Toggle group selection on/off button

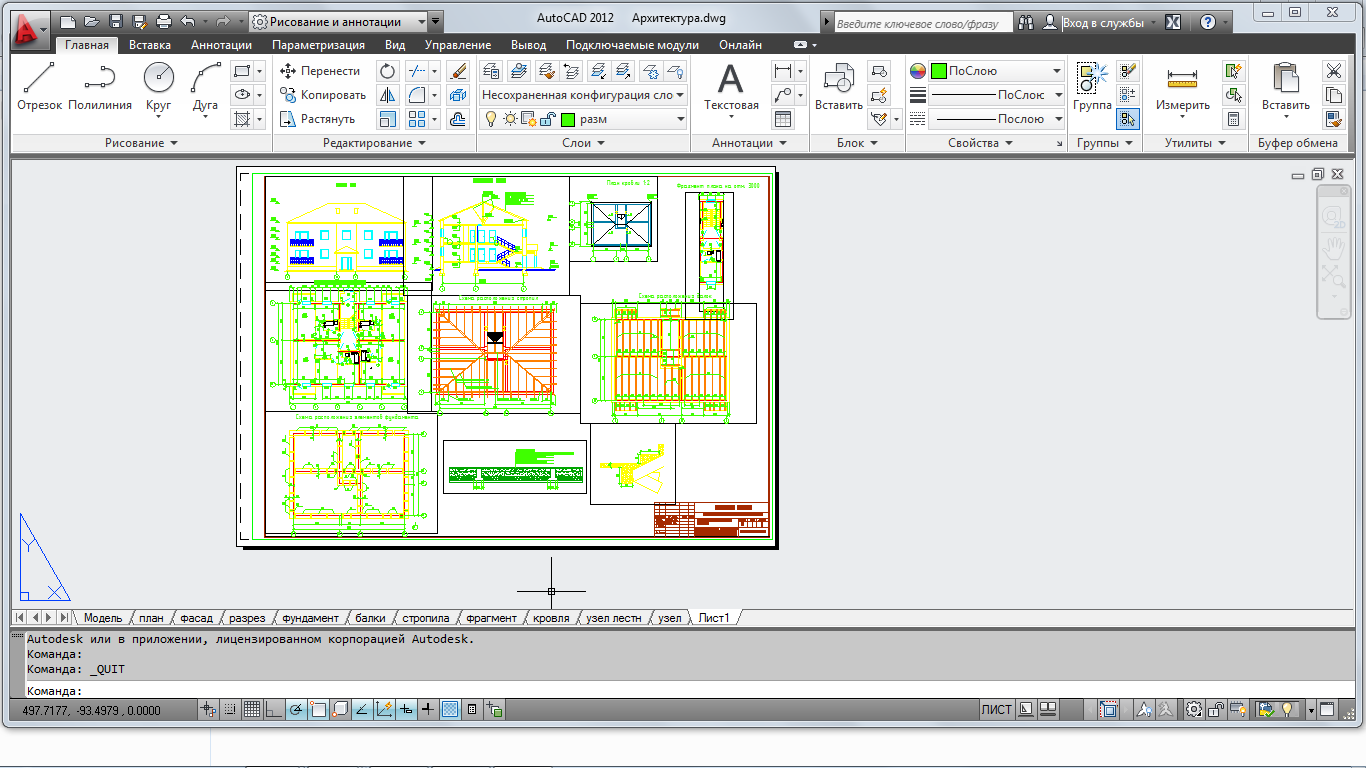pyautogui.click(x=1128, y=119)
